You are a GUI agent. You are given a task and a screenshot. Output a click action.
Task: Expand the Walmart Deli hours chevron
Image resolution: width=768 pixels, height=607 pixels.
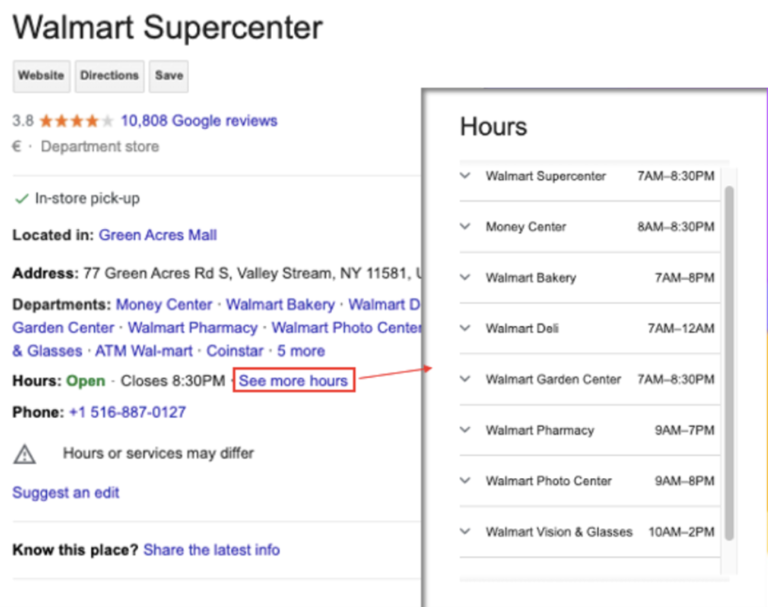click(x=465, y=328)
